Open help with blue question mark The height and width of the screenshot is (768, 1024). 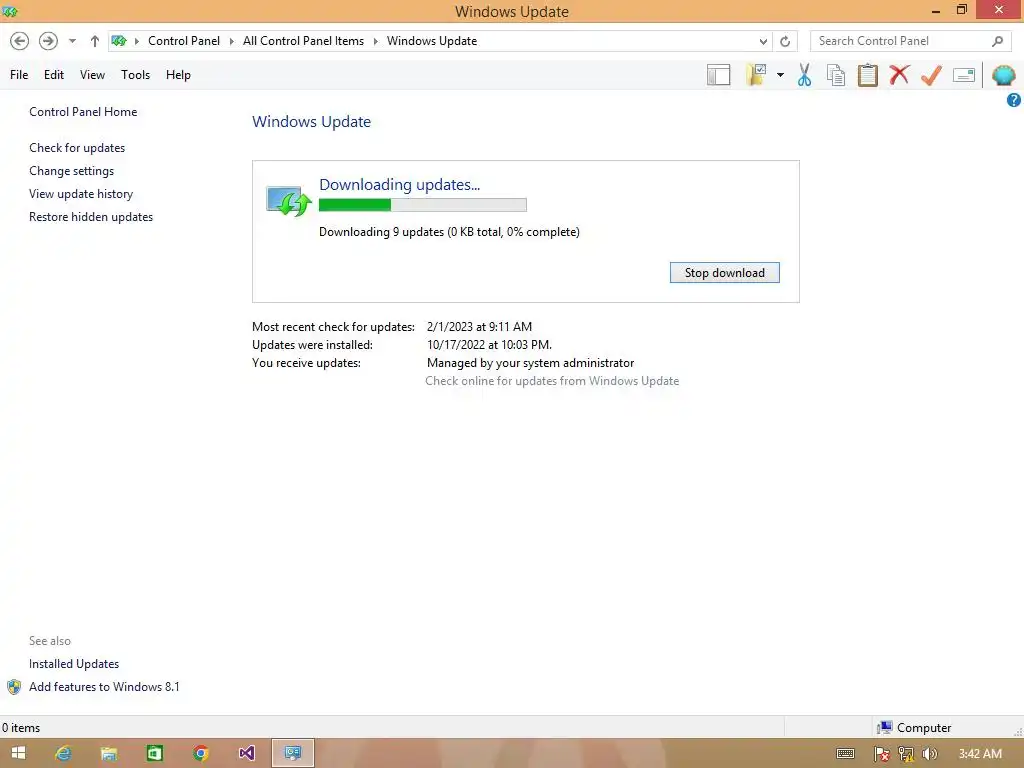tap(1014, 100)
